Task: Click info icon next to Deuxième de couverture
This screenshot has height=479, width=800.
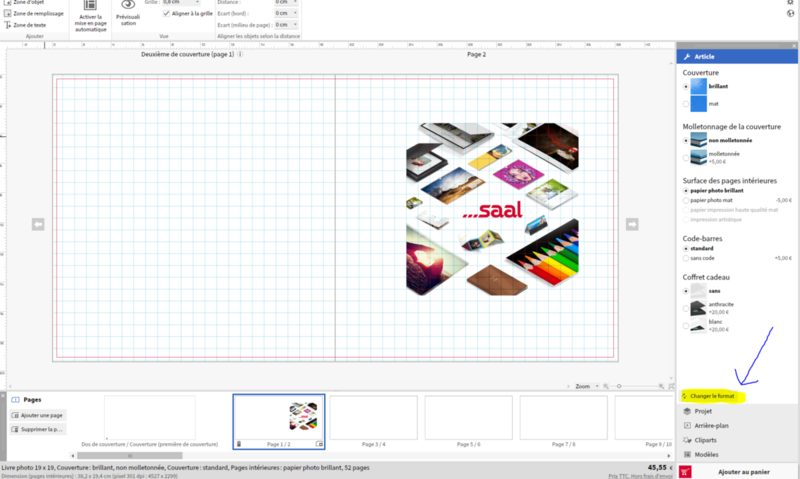Action: pos(240,54)
